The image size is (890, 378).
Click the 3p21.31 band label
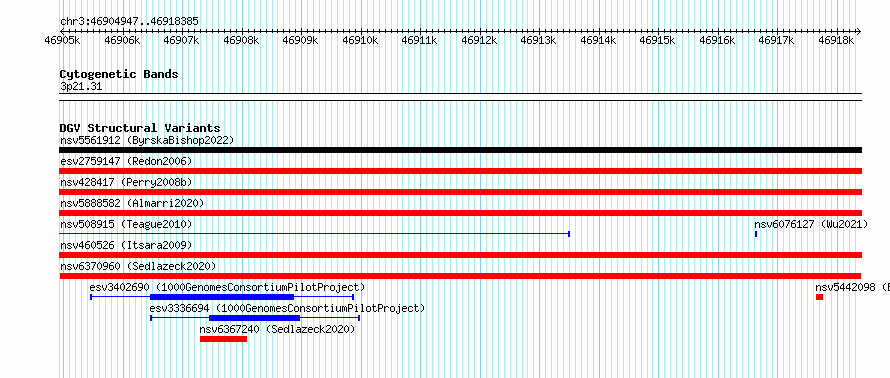click(81, 86)
